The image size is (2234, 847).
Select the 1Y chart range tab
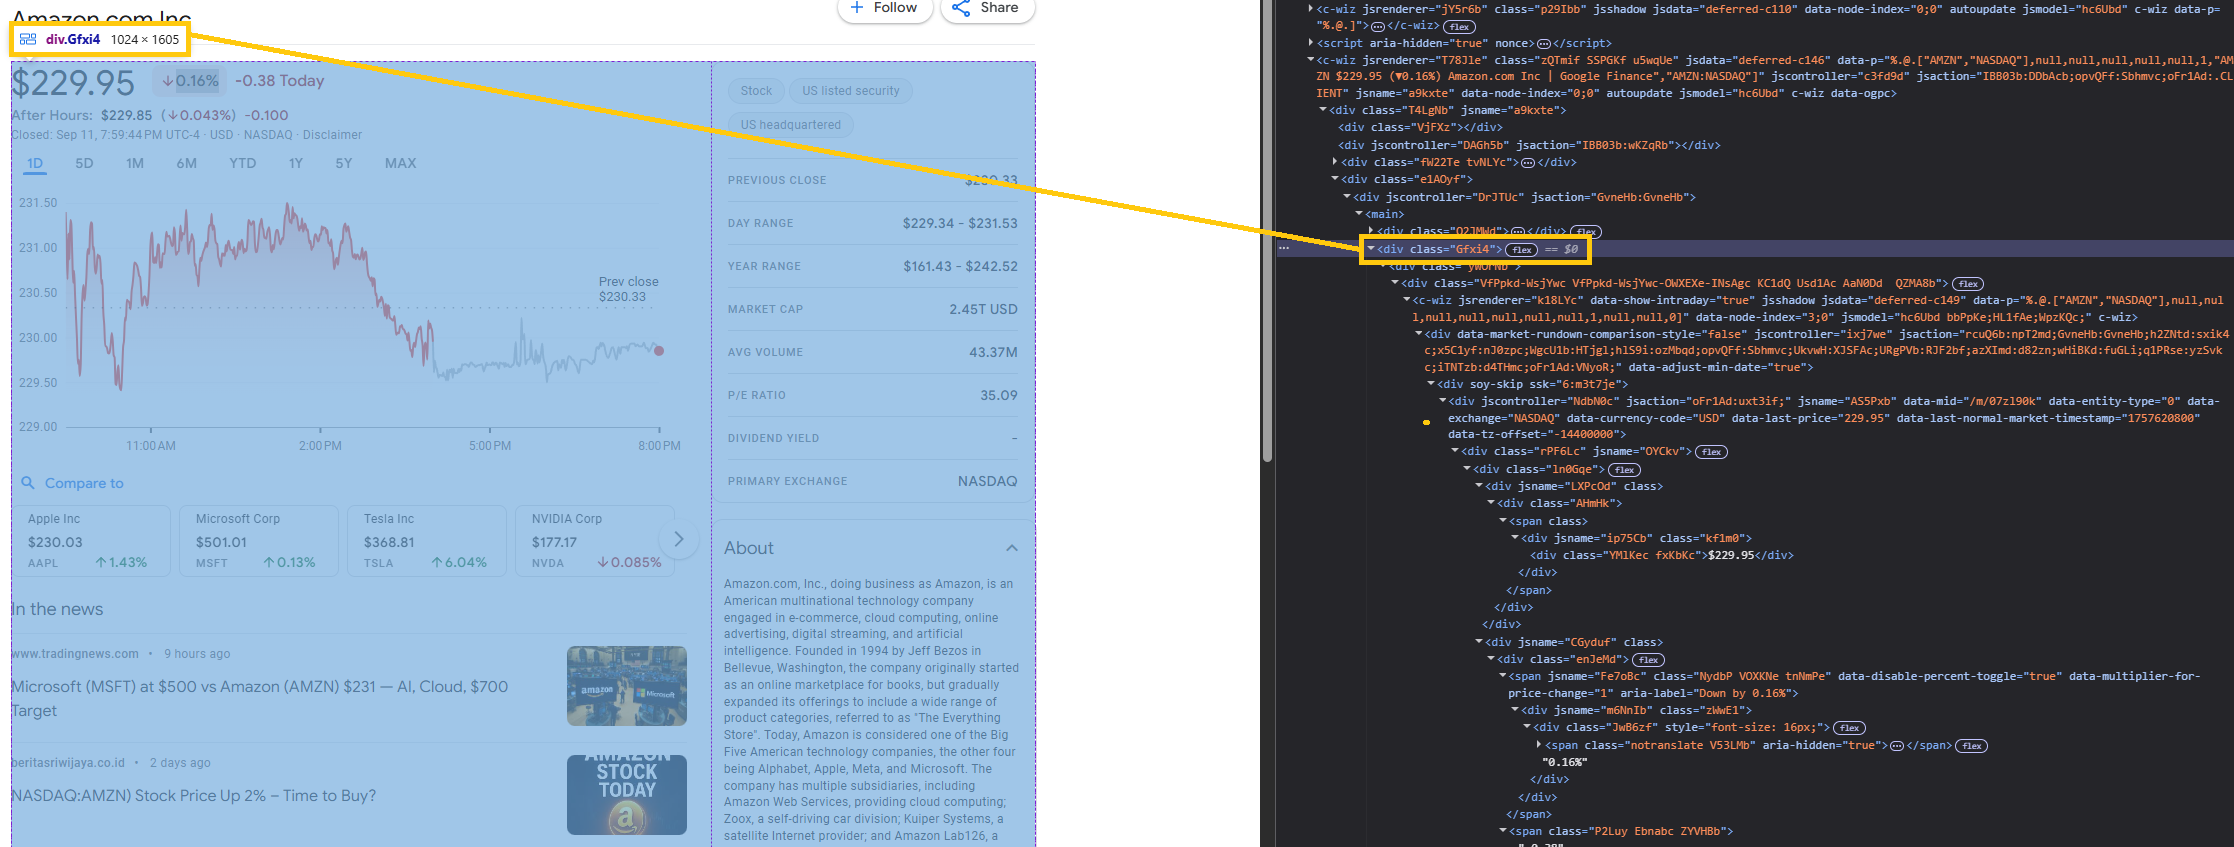(x=295, y=163)
